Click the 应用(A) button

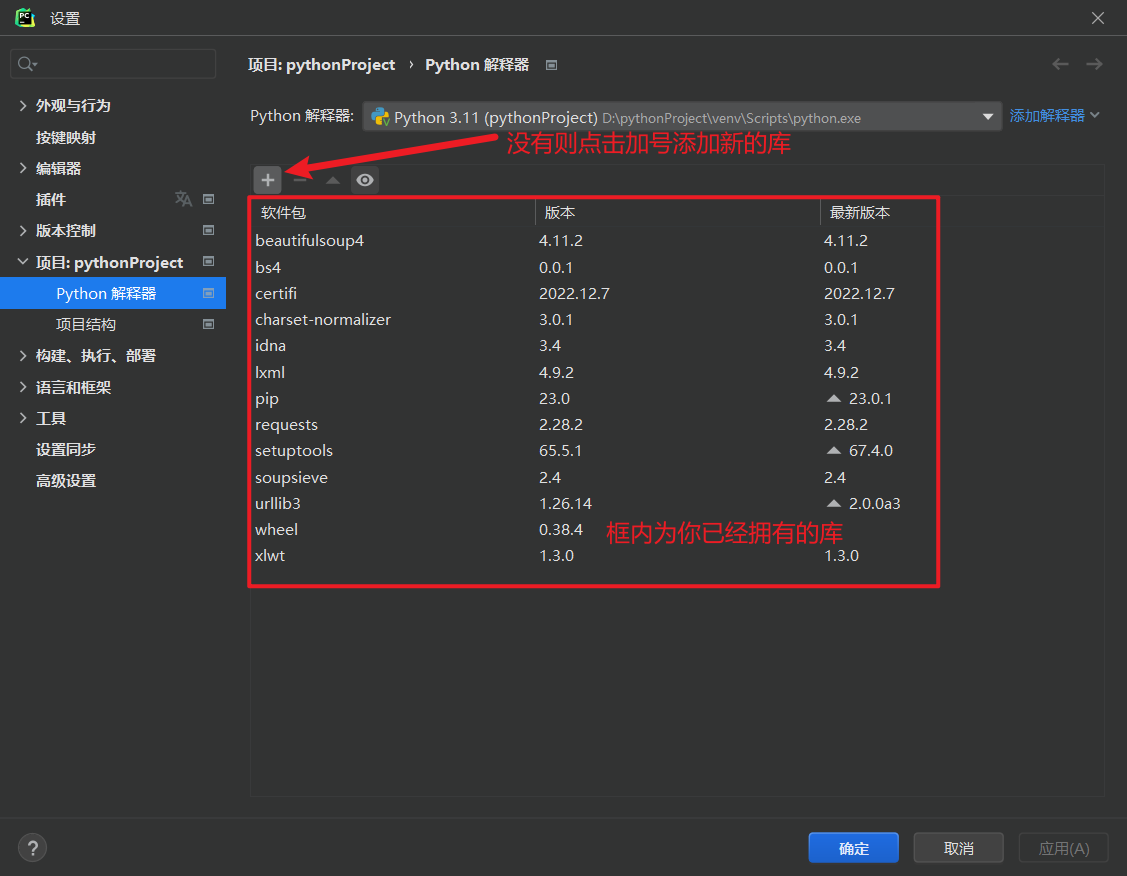point(1064,848)
